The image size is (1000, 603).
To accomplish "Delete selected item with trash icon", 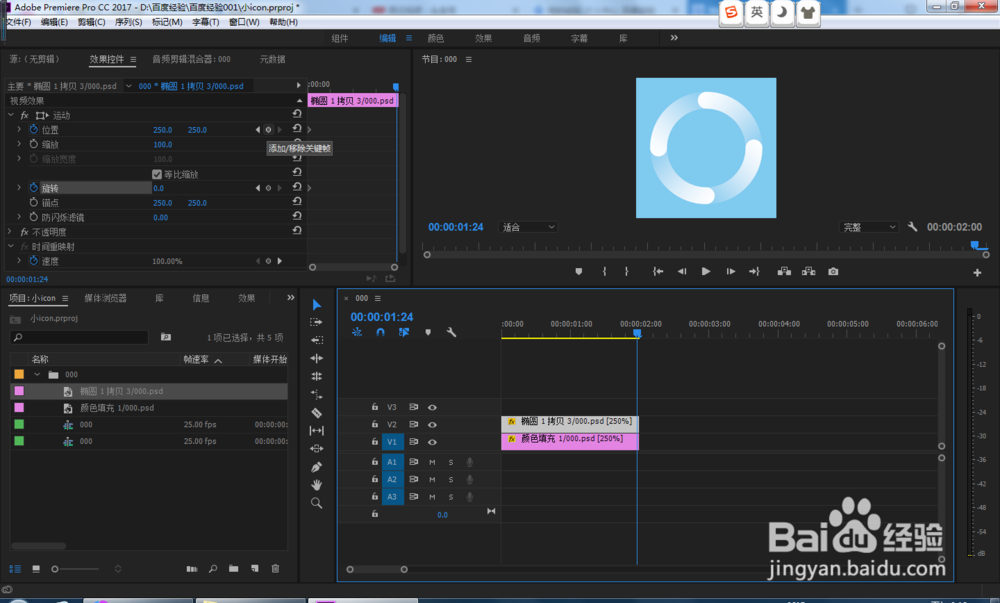I will pyautogui.click(x=276, y=569).
